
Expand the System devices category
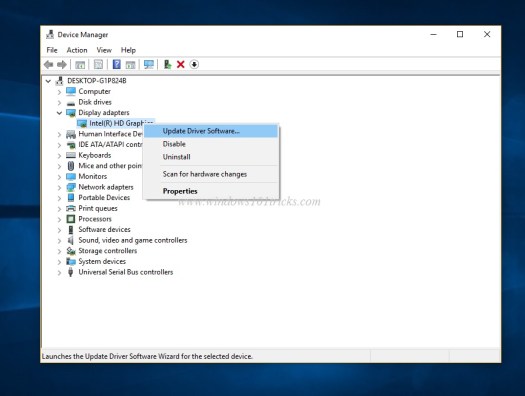[x=59, y=262]
